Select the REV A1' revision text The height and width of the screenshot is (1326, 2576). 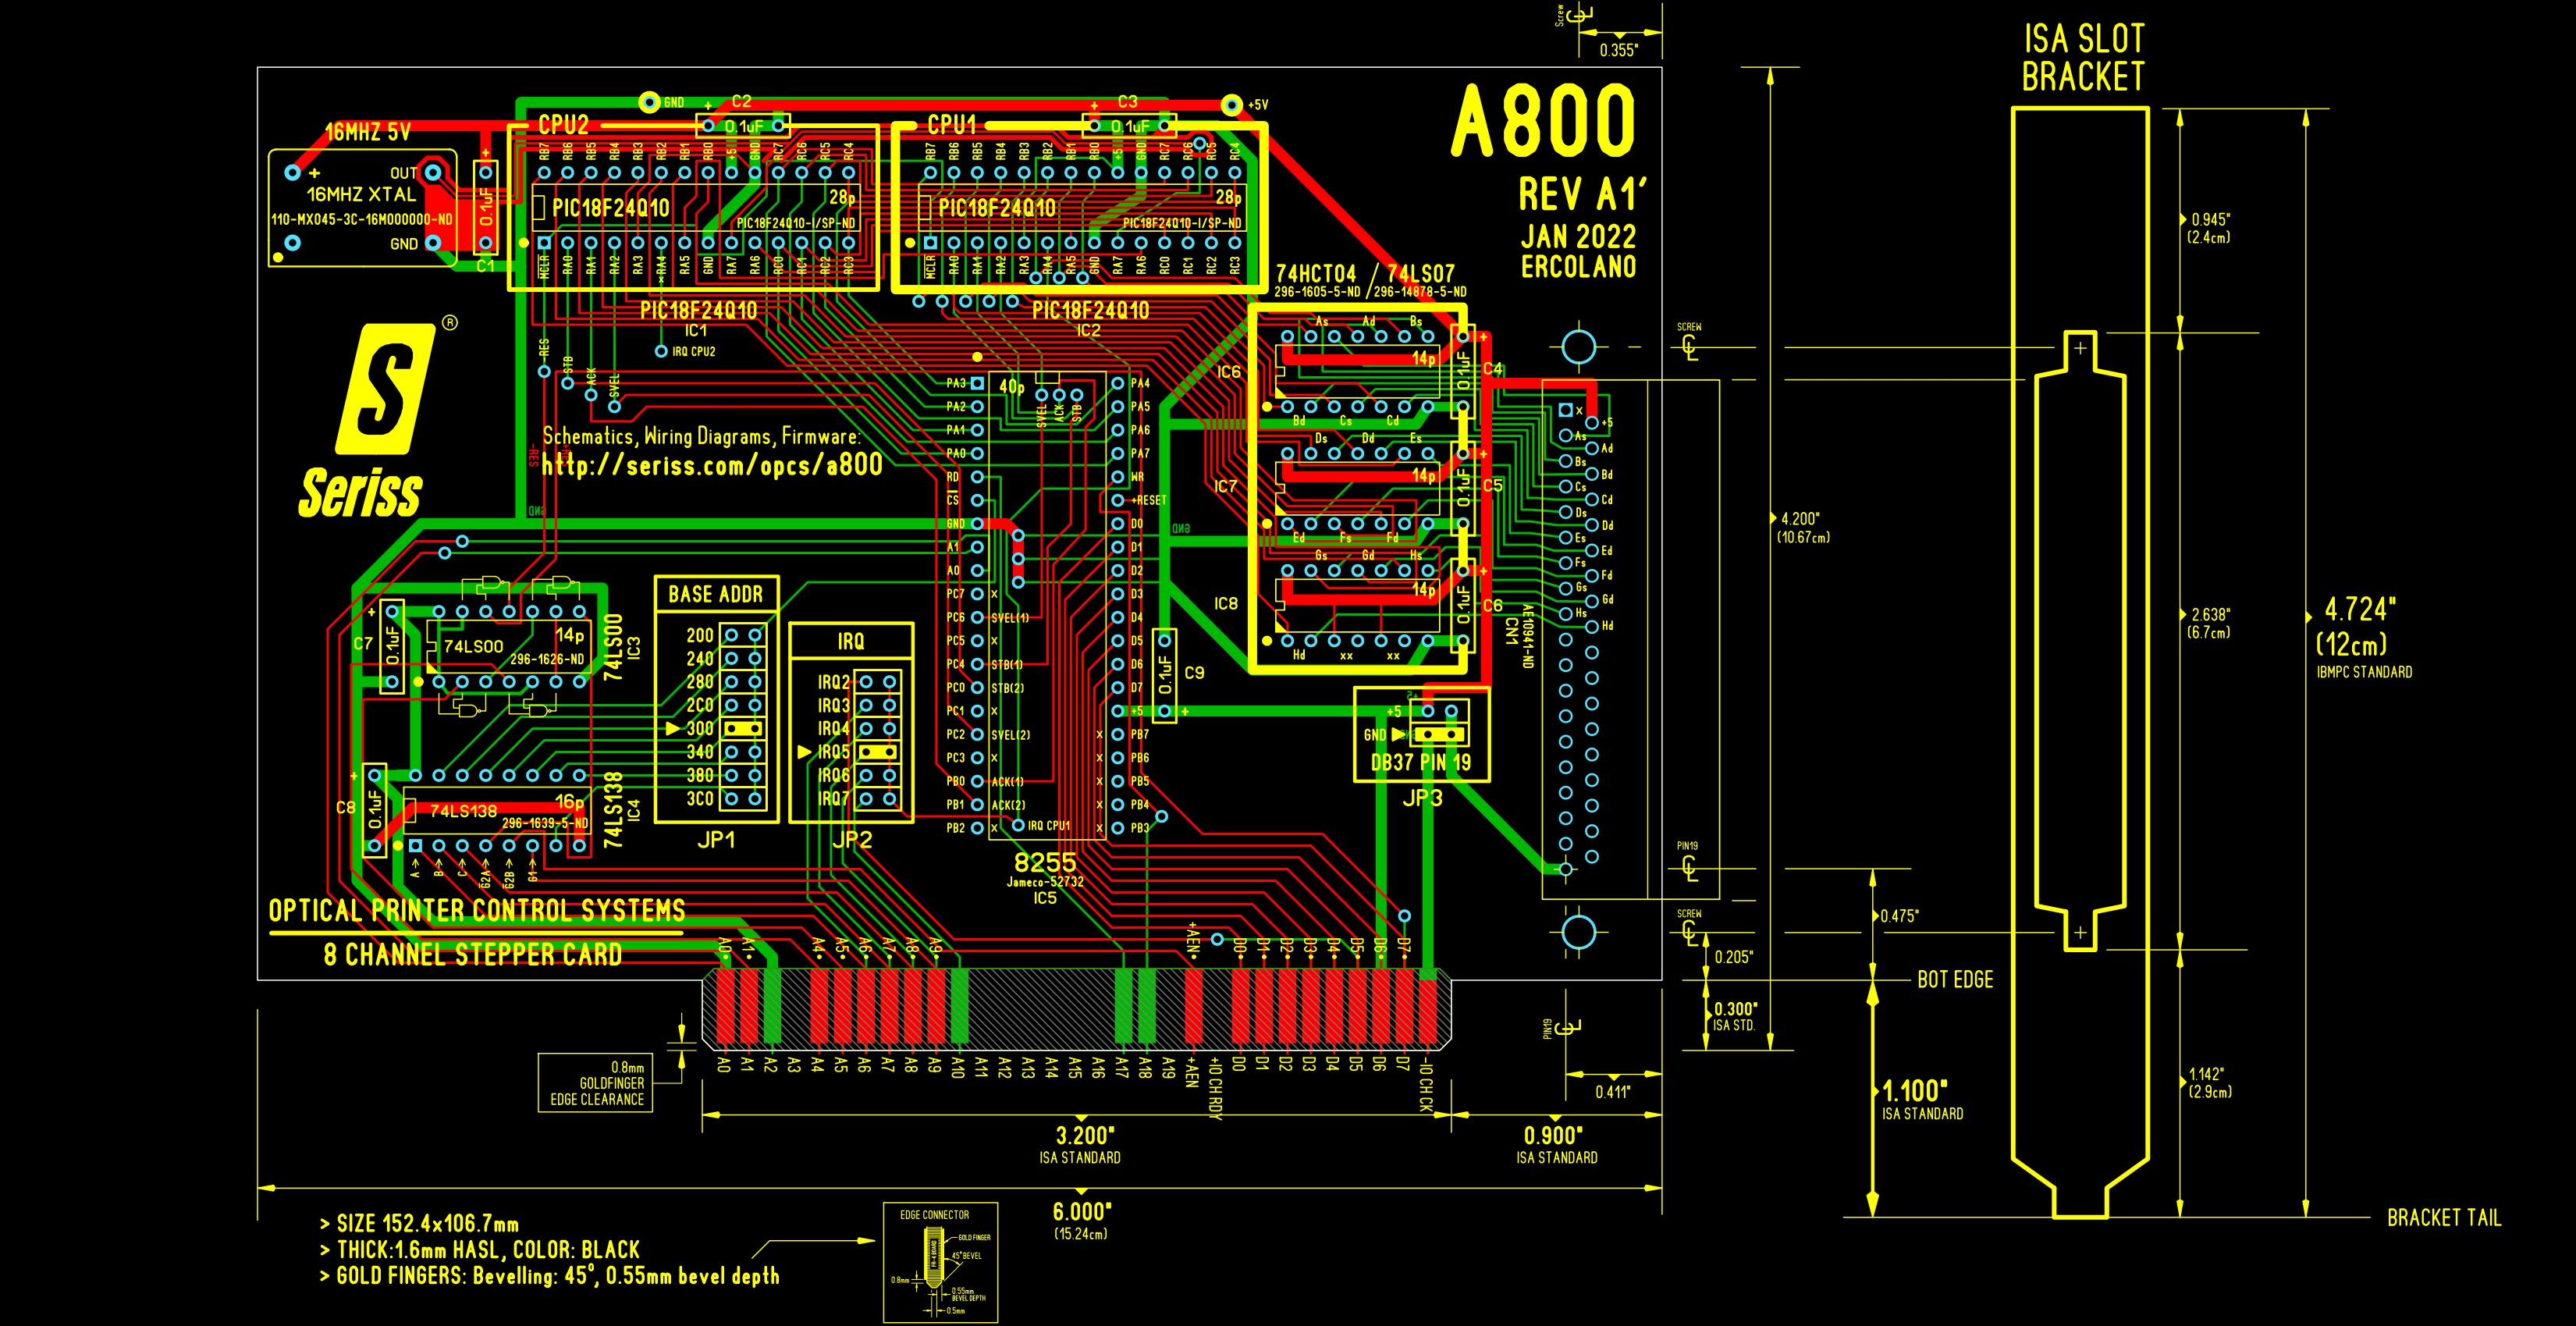point(1582,194)
